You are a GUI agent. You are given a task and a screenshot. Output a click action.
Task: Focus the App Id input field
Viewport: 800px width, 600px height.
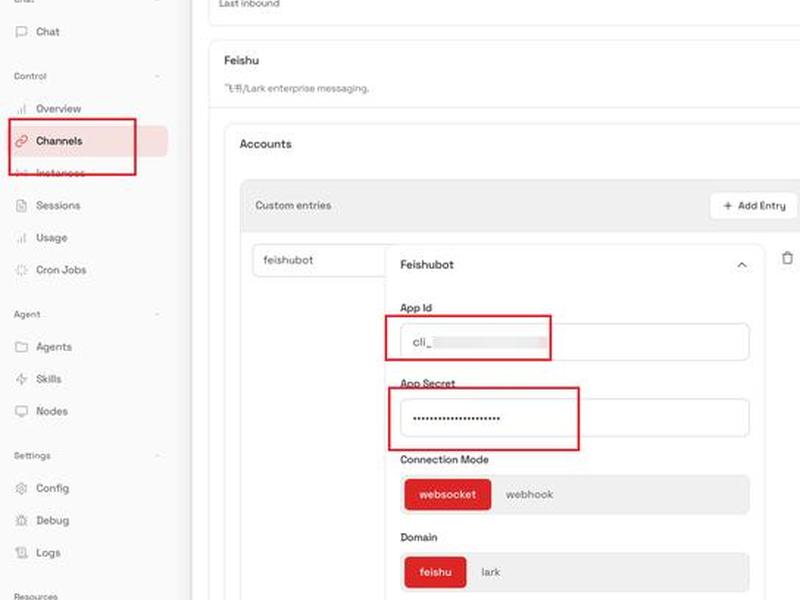pyautogui.click(x=574, y=342)
